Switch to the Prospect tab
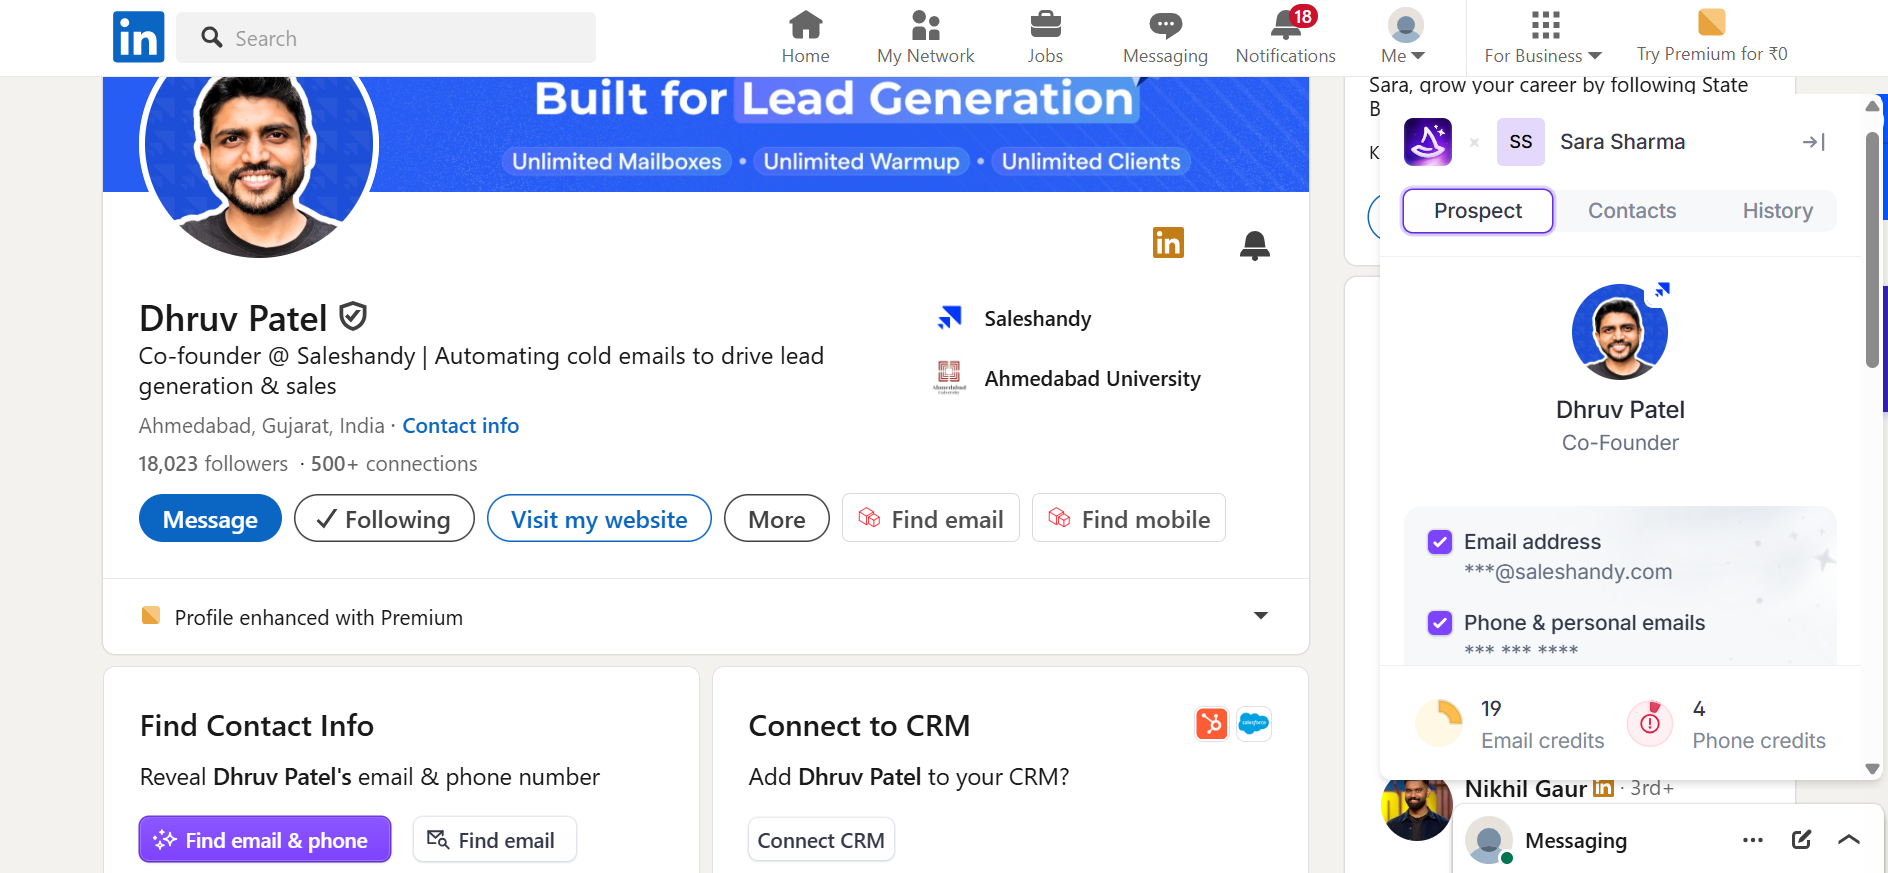The image size is (1888, 873). (x=1478, y=211)
